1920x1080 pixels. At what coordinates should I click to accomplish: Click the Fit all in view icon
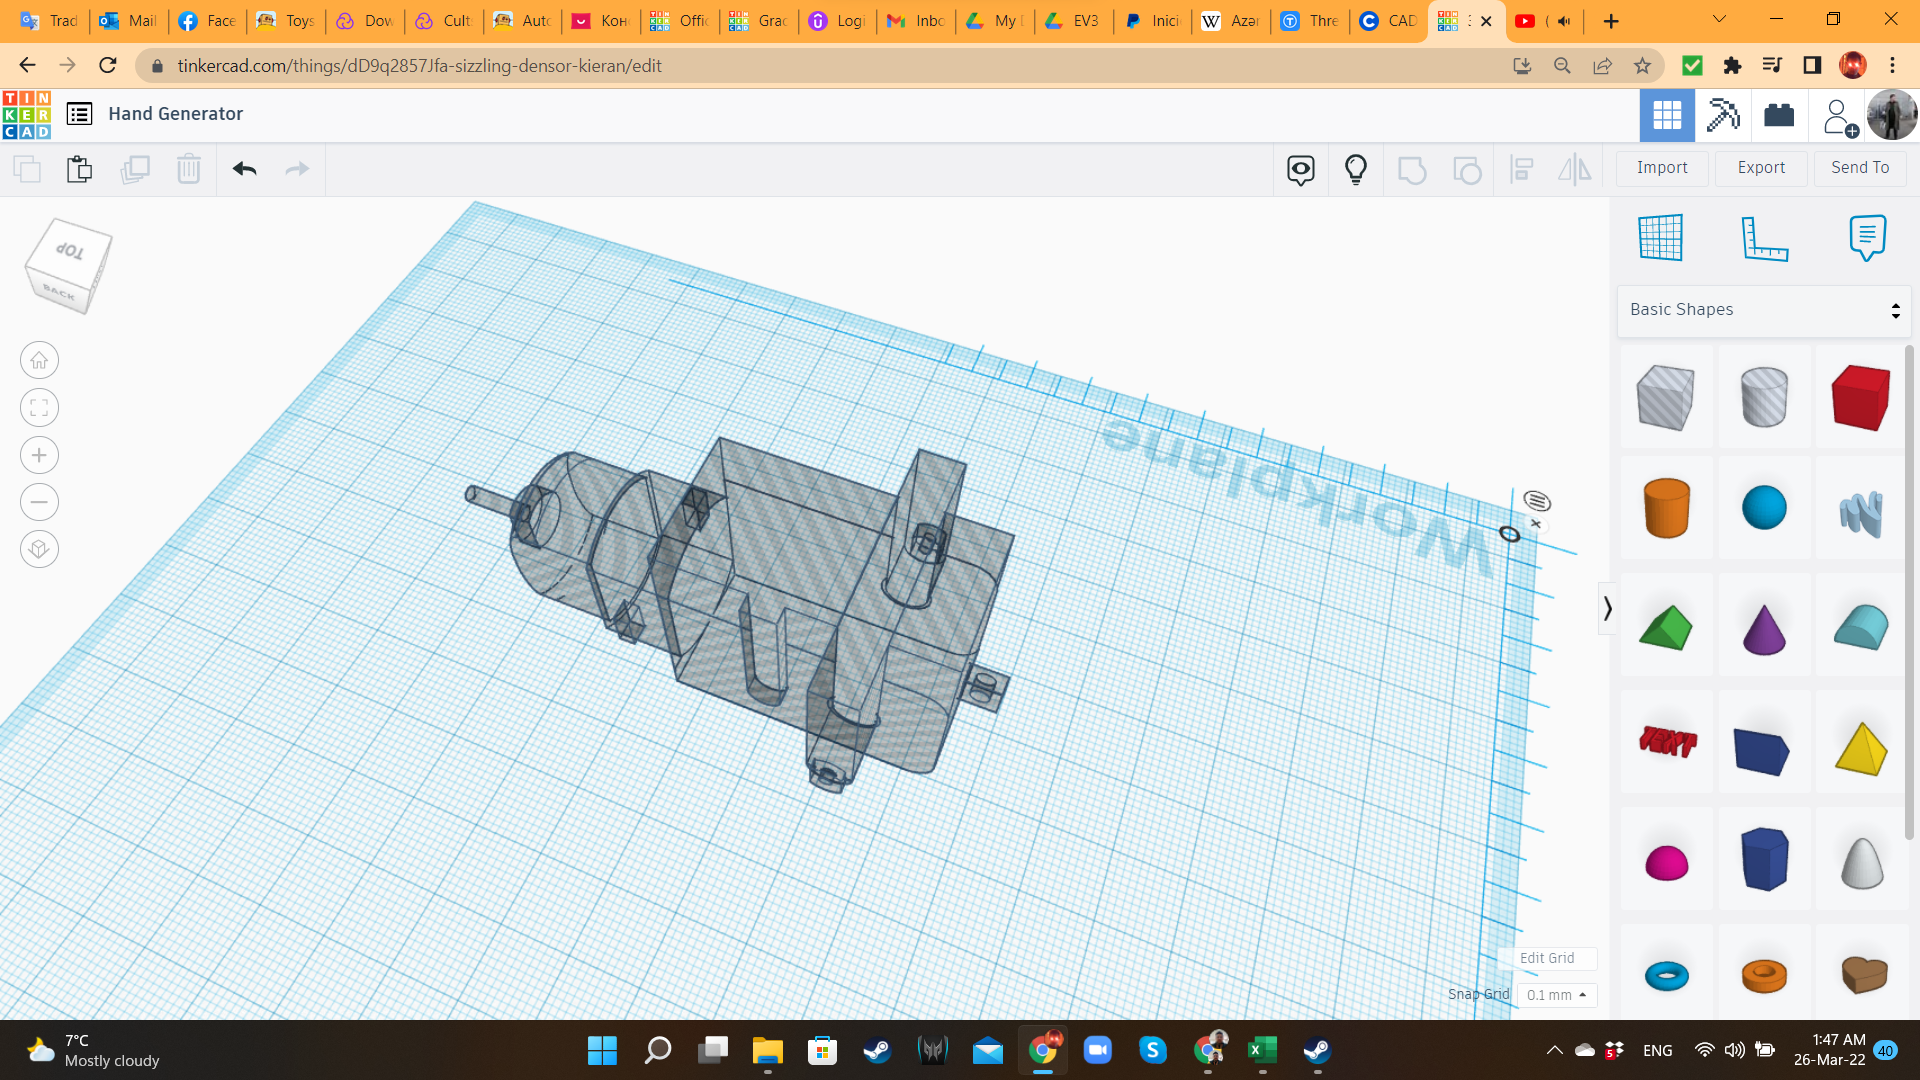[39, 408]
